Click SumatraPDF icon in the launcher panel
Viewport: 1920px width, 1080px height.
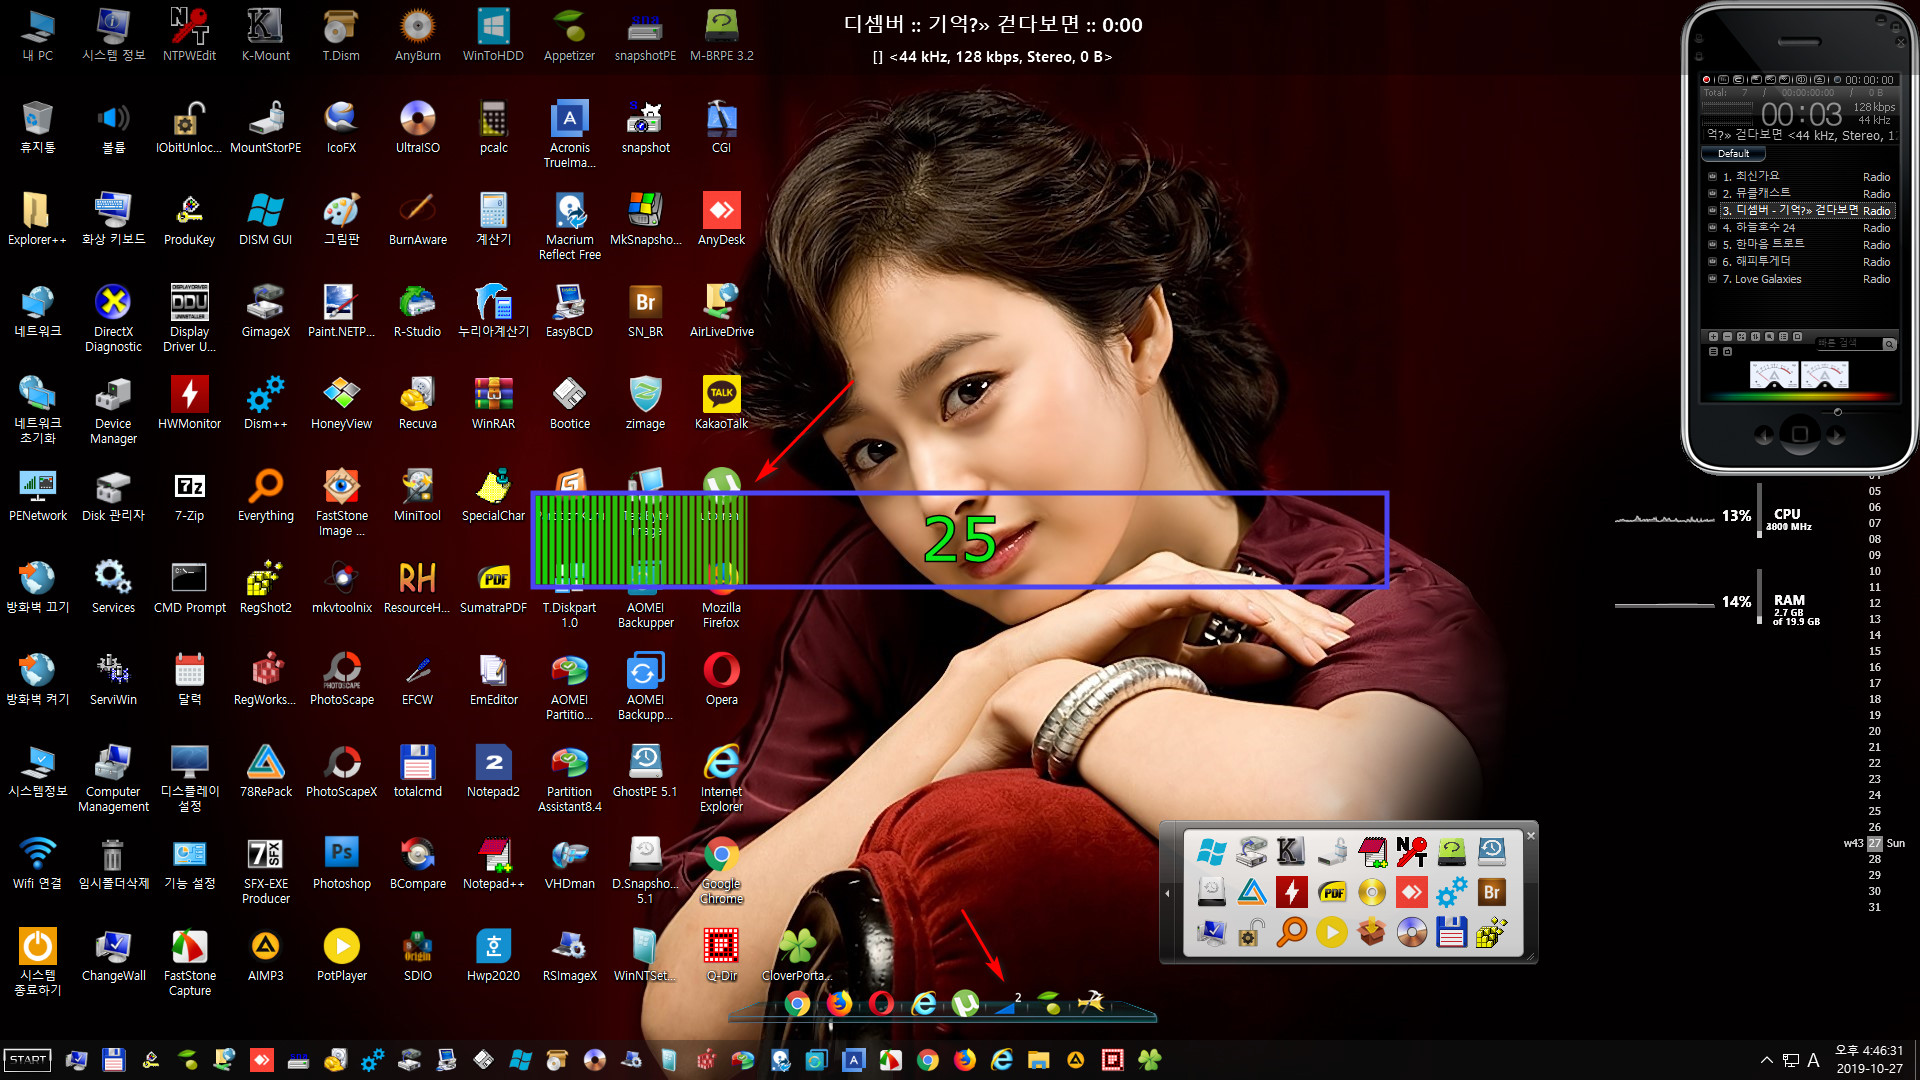click(1331, 892)
